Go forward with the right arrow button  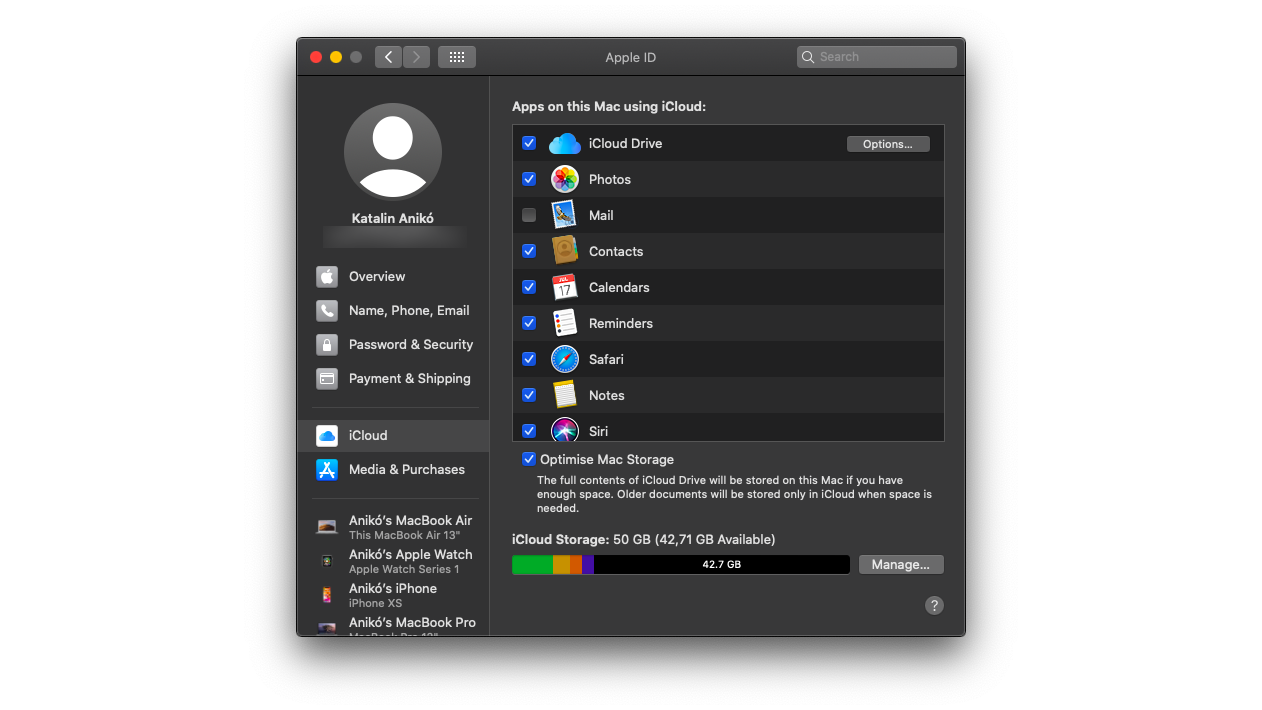pos(417,57)
